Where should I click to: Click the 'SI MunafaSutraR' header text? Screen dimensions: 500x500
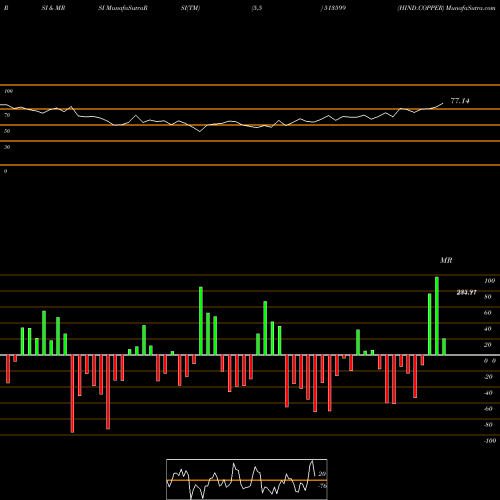click(123, 8)
